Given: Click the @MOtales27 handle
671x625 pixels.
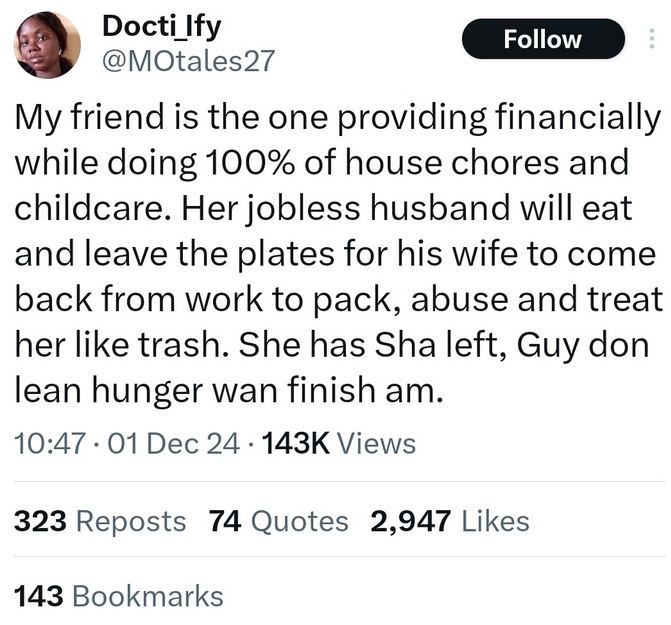Looking at the screenshot, I should (189, 62).
